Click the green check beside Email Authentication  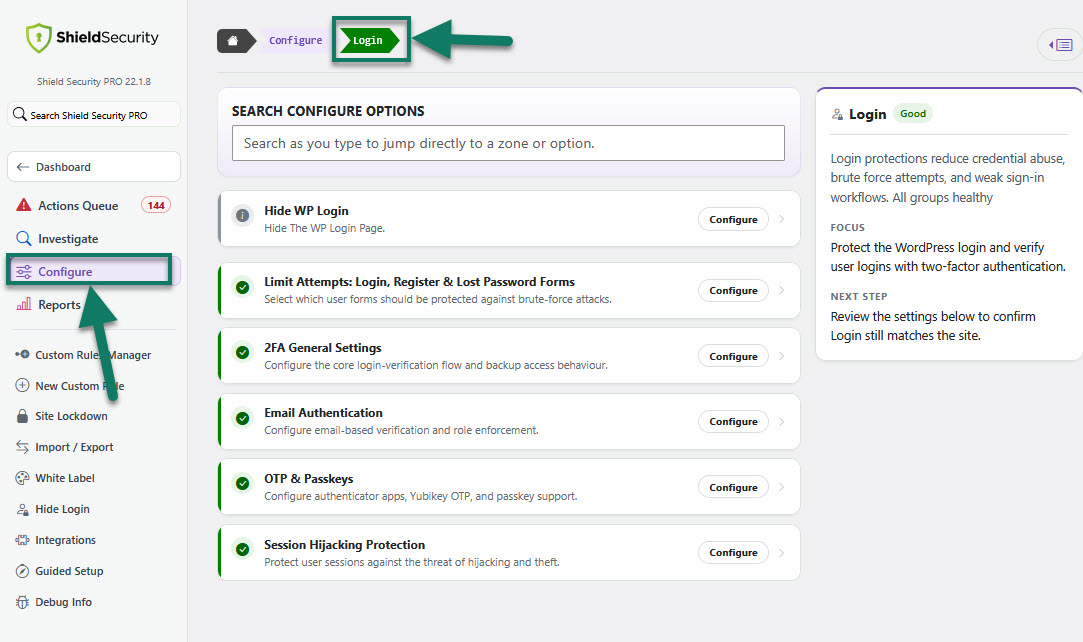pos(242,418)
